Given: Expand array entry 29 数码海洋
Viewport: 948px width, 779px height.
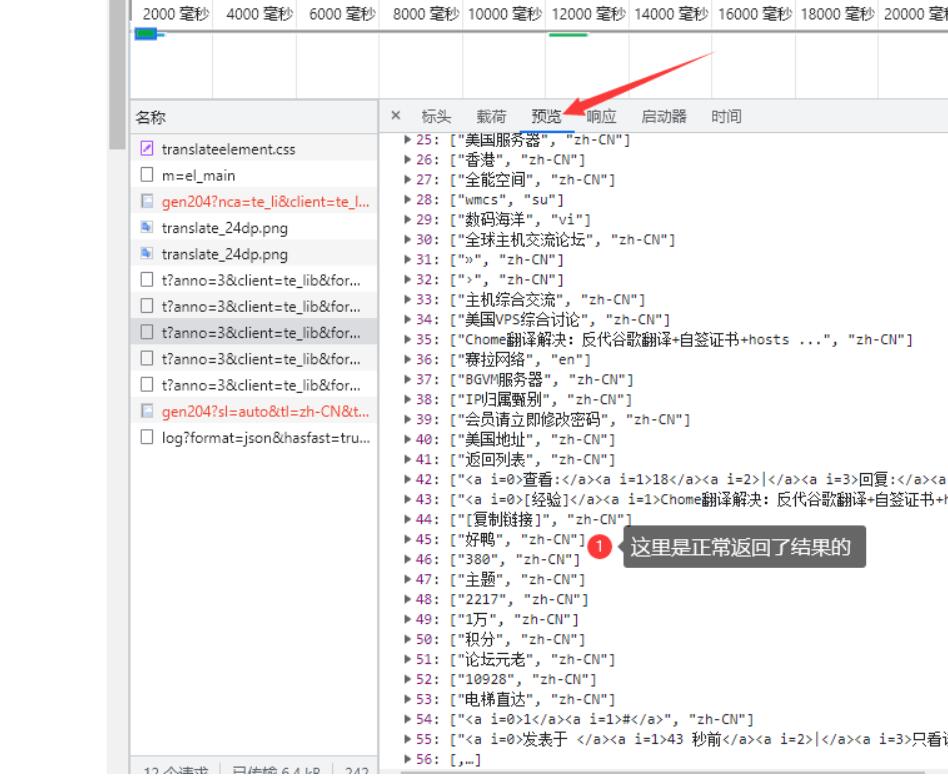Looking at the screenshot, I should (x=407, y=220).
